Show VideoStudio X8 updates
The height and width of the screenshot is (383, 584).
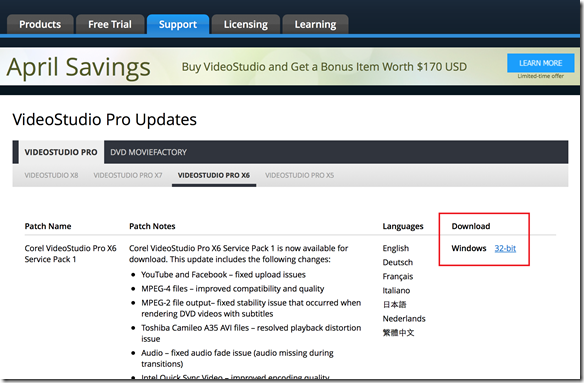pyautogui.click(x=51, y=175)
